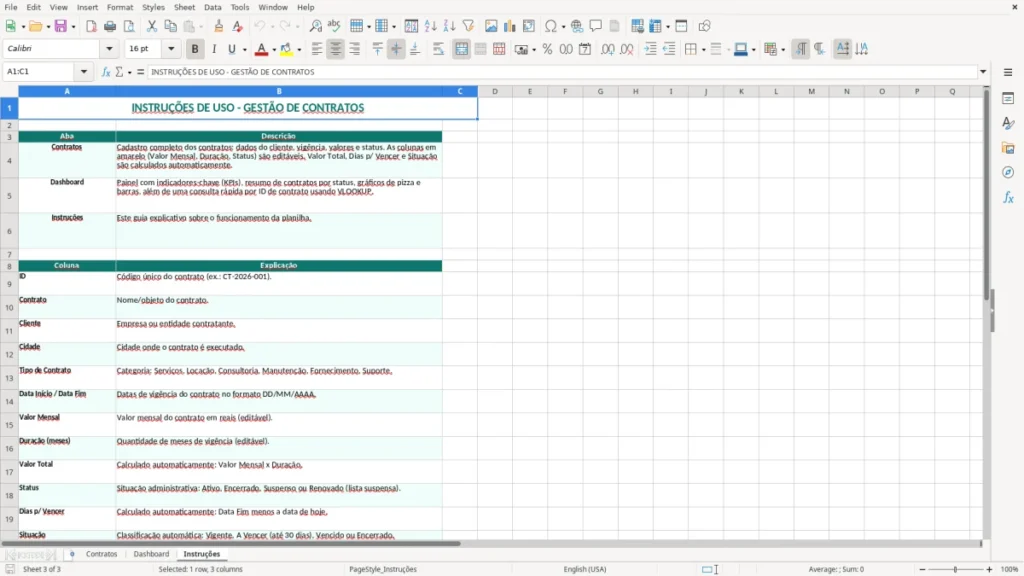This screenshot has height=576, width=1024.
Task: Cut selection with the scissors icon
Action: click(152, 26)
